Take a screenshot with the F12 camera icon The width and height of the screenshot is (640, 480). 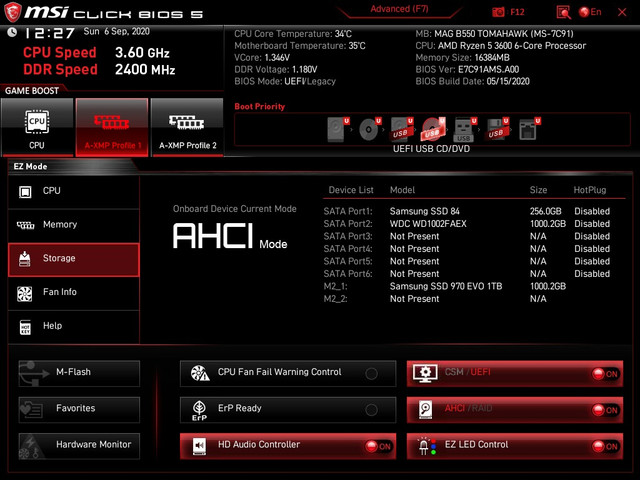498,12
